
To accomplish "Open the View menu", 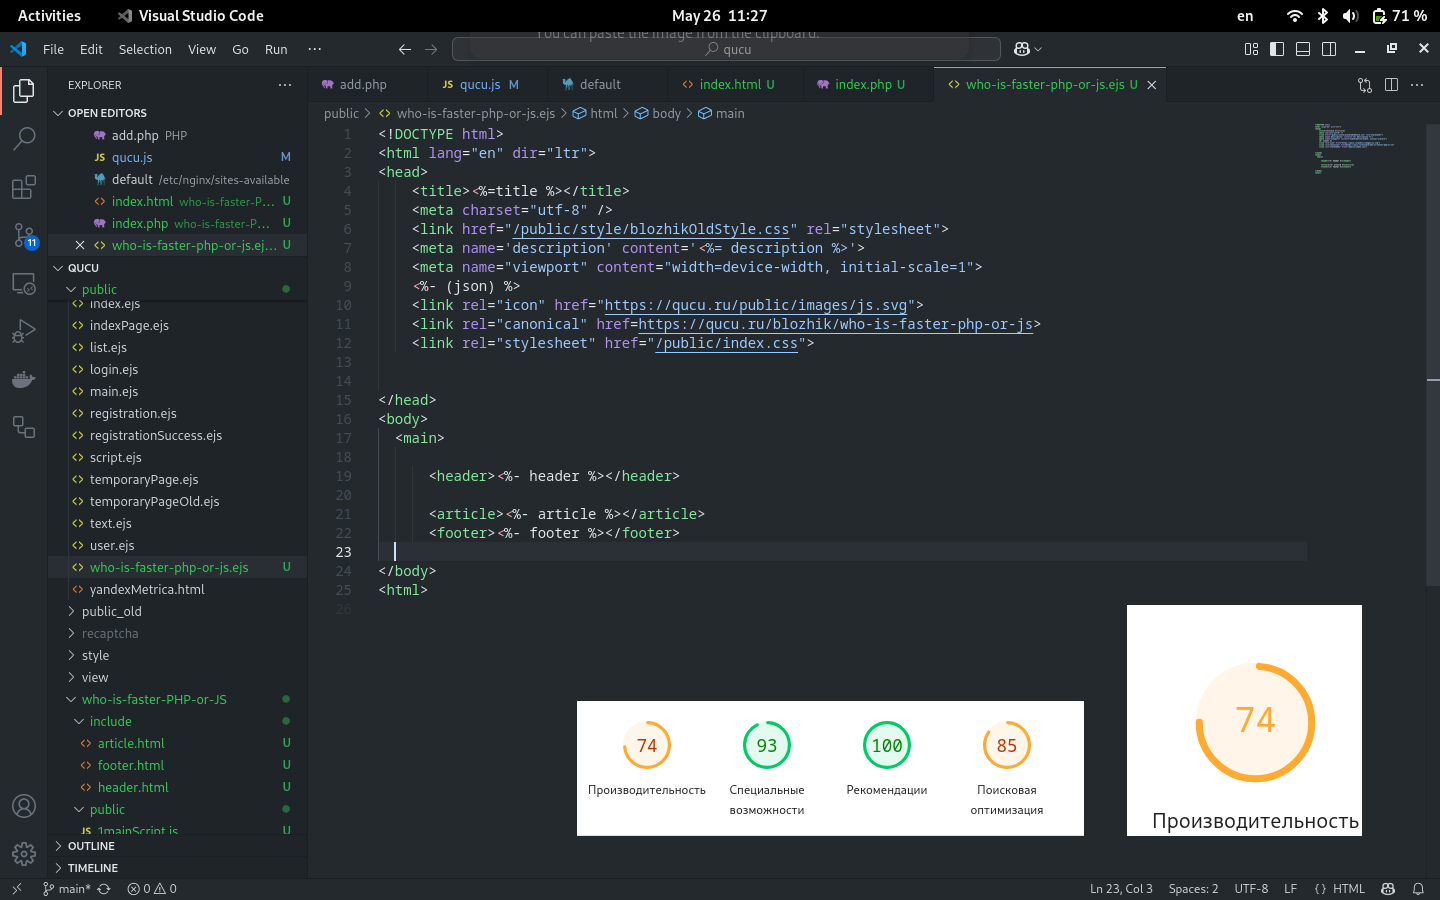I will (x=202, y=49).
